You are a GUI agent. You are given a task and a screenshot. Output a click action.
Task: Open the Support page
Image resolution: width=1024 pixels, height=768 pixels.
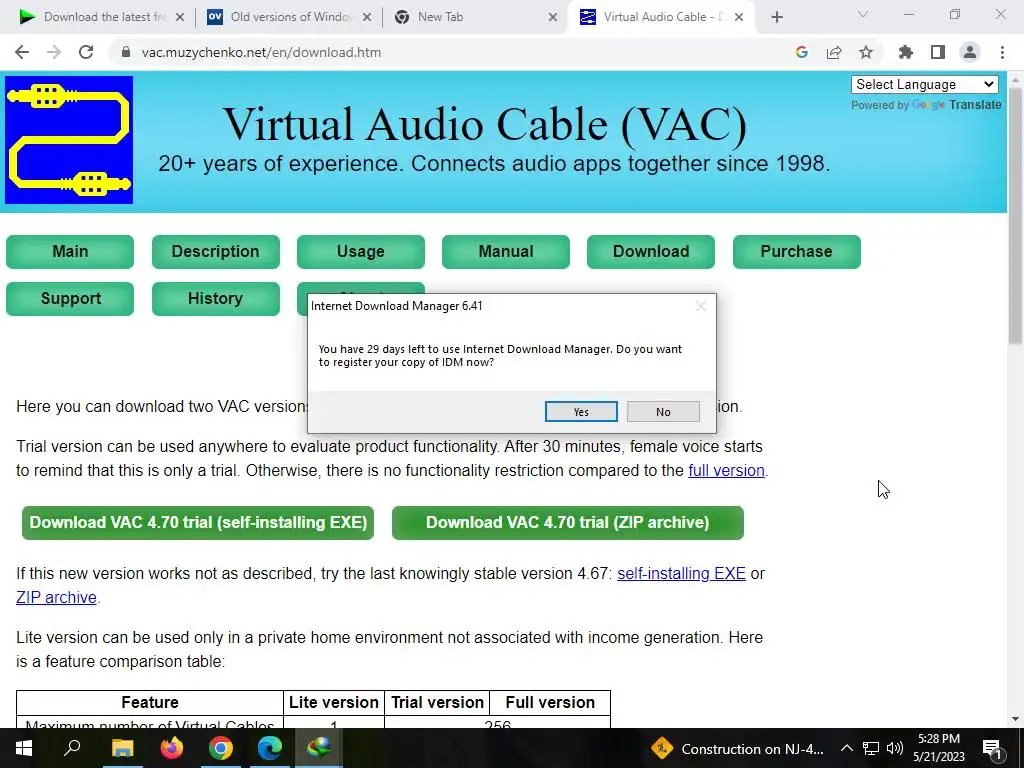[x=70, y=298]
